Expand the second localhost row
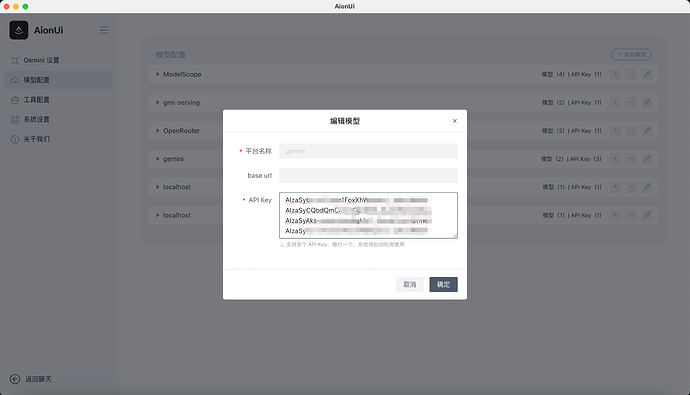 pyautogui.click(x=157, y=215)
